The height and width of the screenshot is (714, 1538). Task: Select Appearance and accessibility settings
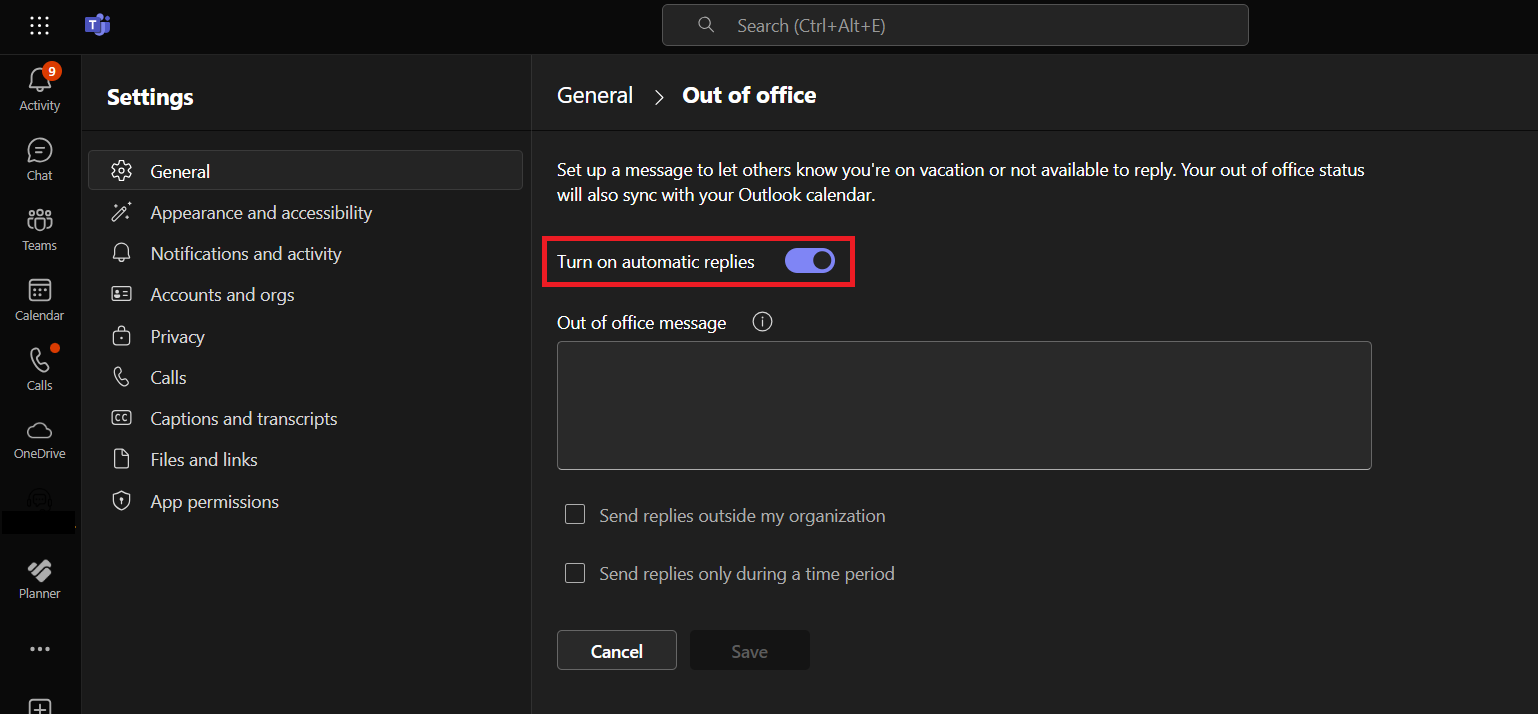tap(305, 212)
